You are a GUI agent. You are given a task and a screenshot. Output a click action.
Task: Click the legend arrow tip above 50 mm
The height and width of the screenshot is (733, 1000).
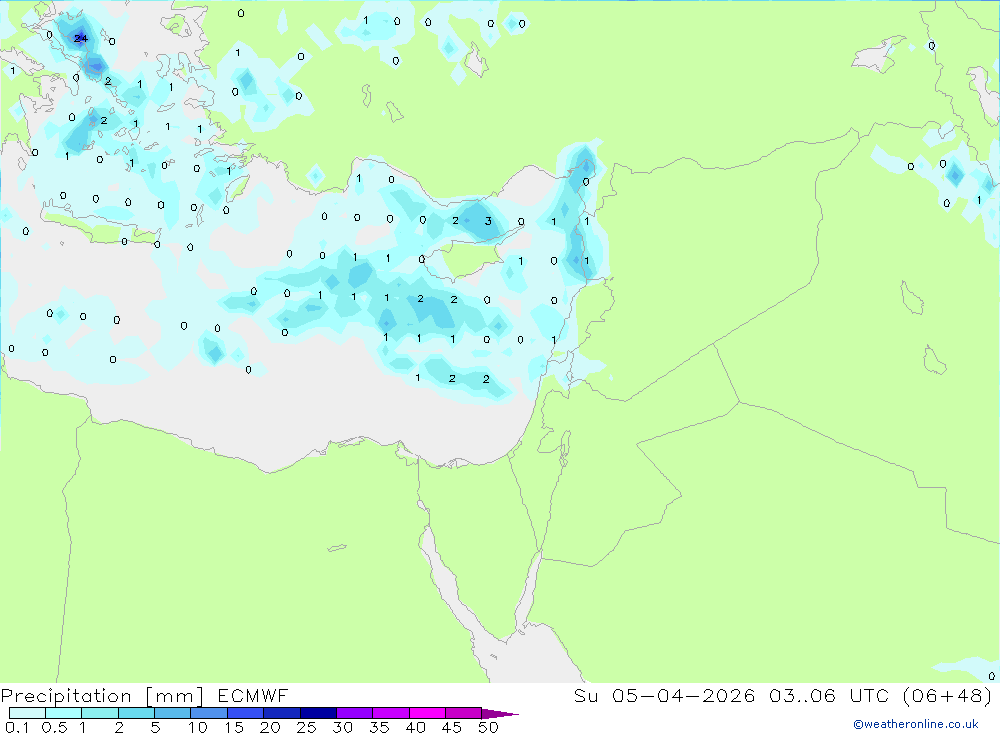tap(500, 713)
